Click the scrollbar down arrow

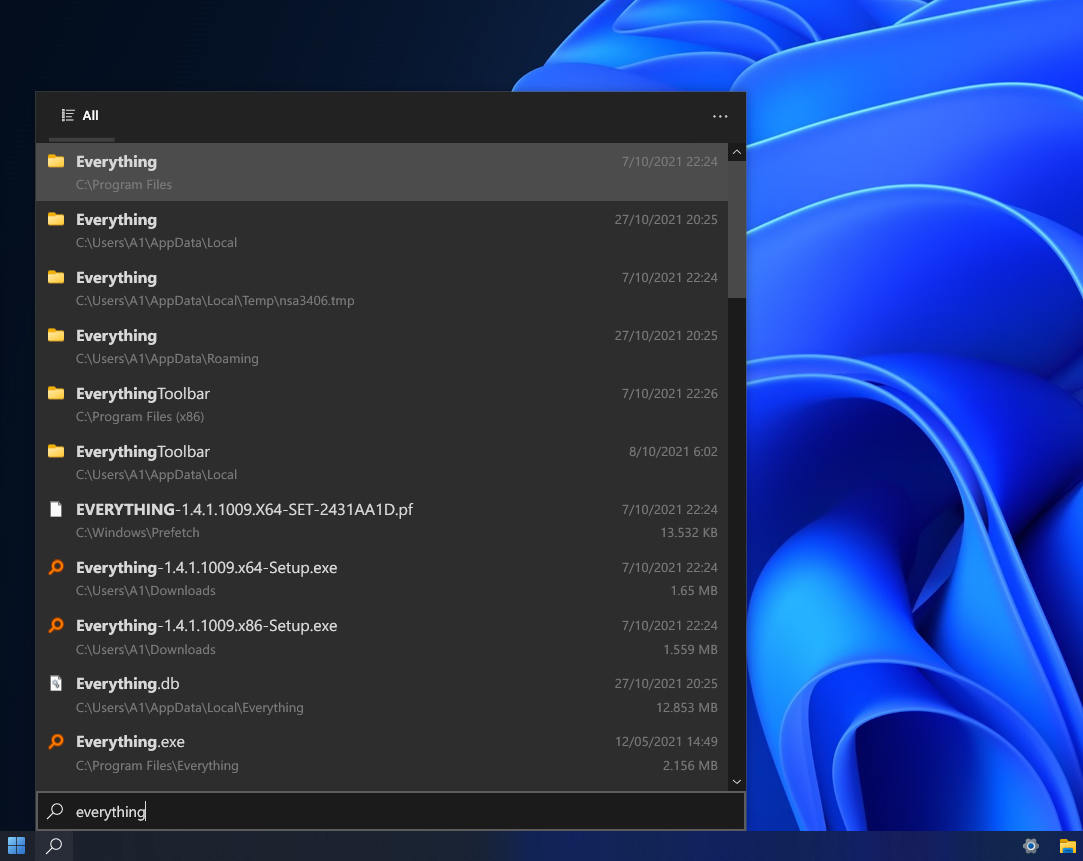737,781
